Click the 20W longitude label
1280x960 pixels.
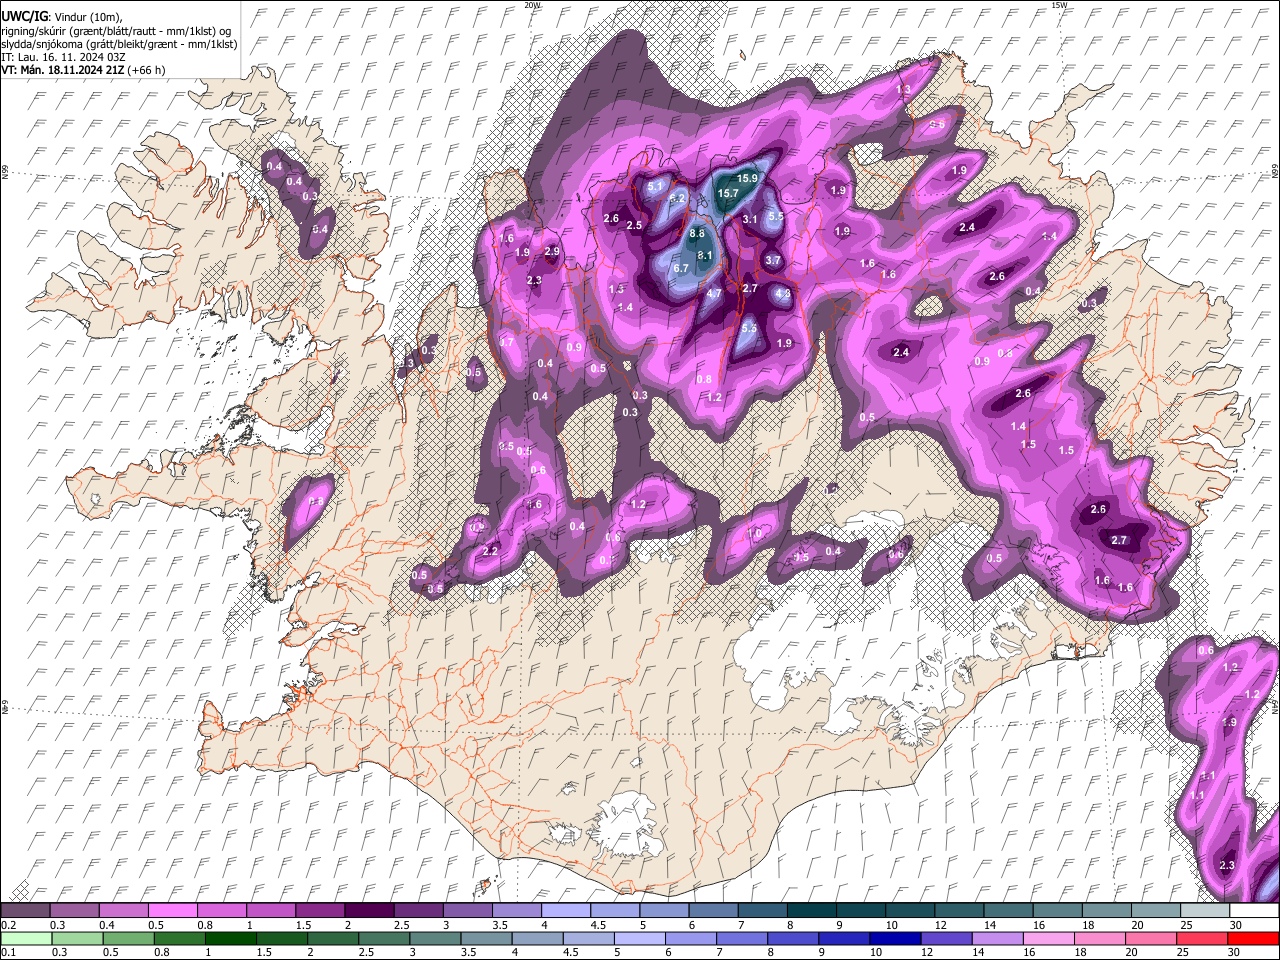[533, 5]
